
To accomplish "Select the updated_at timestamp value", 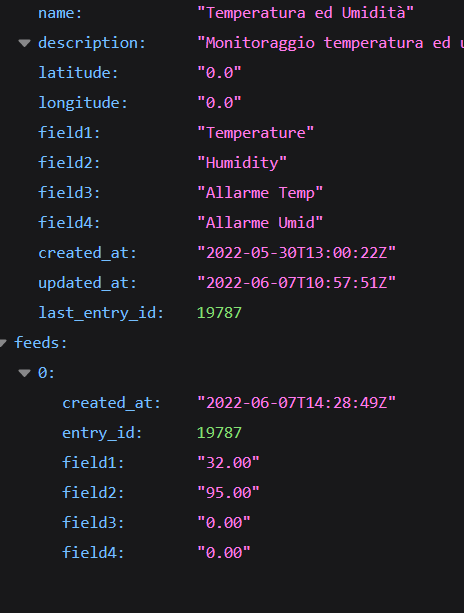I will click(x=296, y=283).
